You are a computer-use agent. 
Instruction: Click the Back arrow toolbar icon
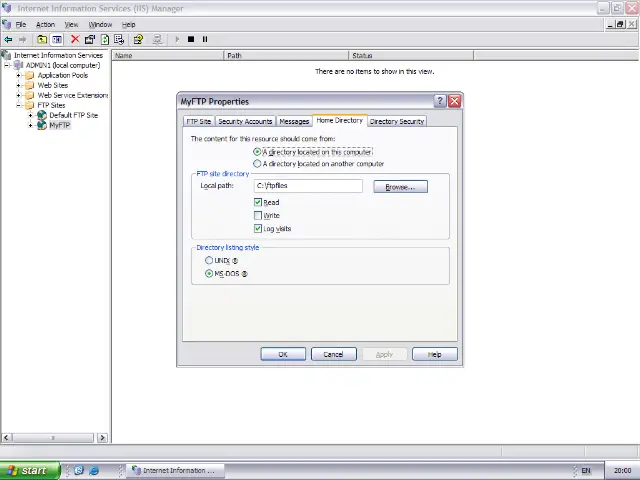8,40
